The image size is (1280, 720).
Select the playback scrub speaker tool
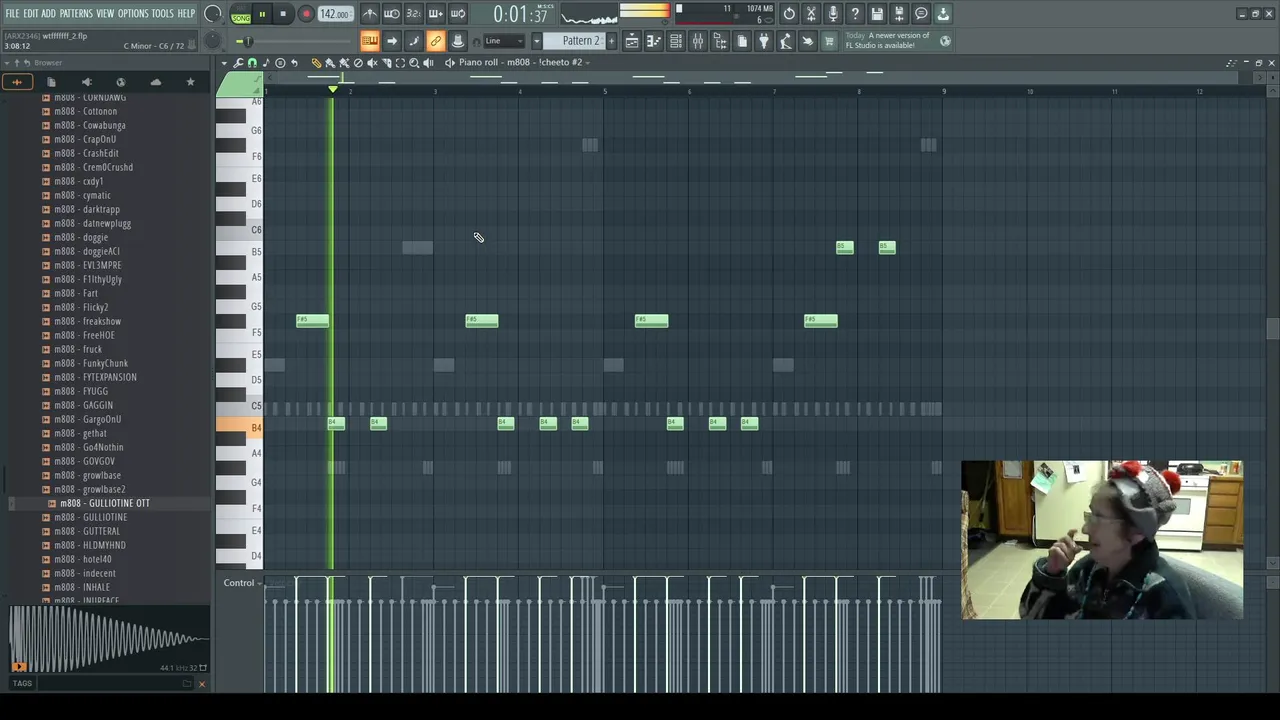428,63
